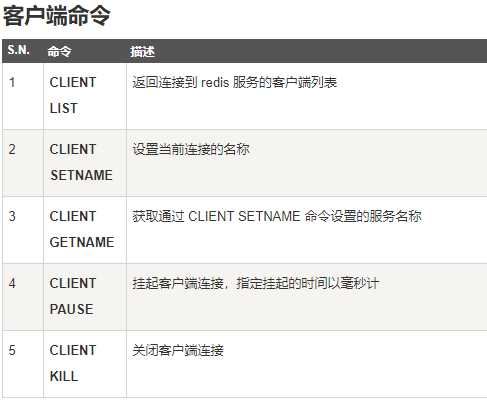Click the 客户端命令 page heading
This screenshot has width=487, height=400.
click(57, 16)
